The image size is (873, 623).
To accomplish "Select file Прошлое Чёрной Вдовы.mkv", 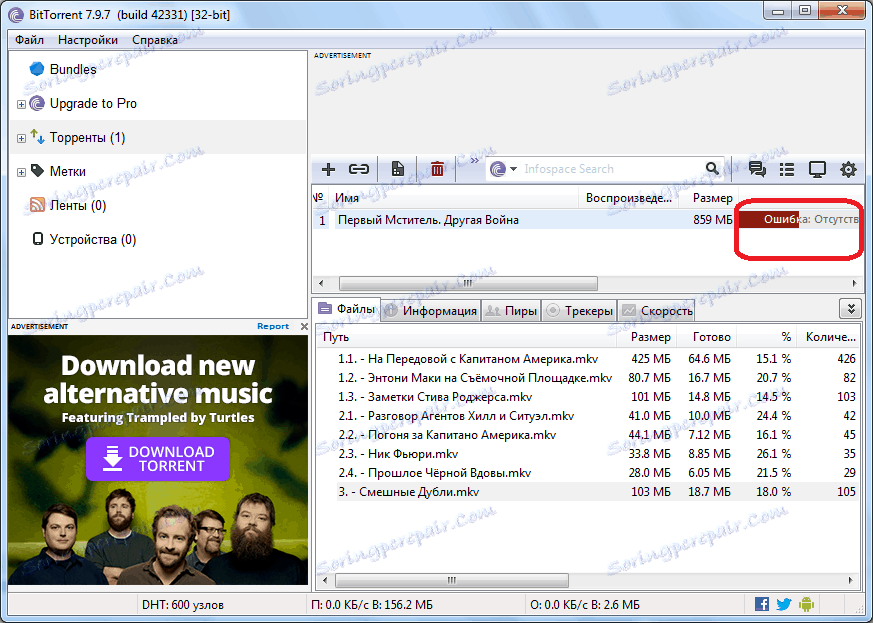I will [434, 472].
